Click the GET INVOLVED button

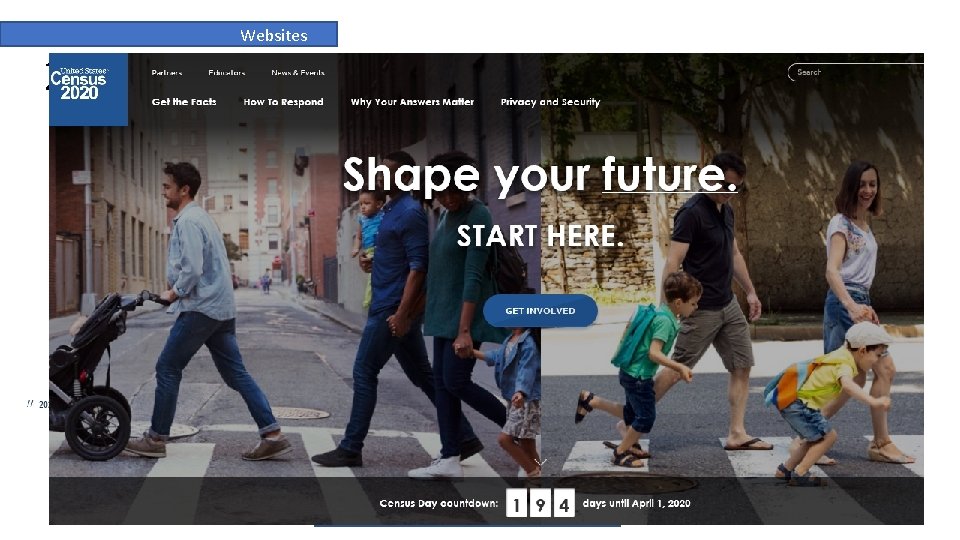pyautogui.click(x=540, y=311)
